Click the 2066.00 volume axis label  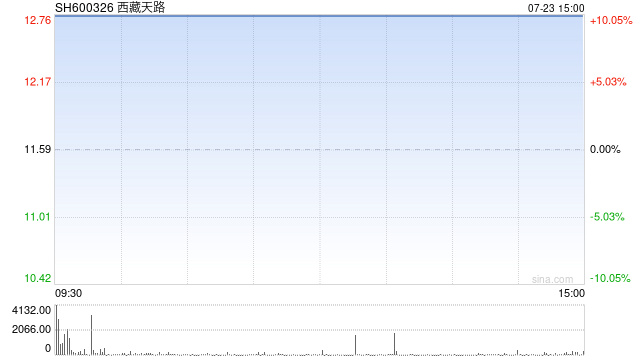[x=31, y=329]
